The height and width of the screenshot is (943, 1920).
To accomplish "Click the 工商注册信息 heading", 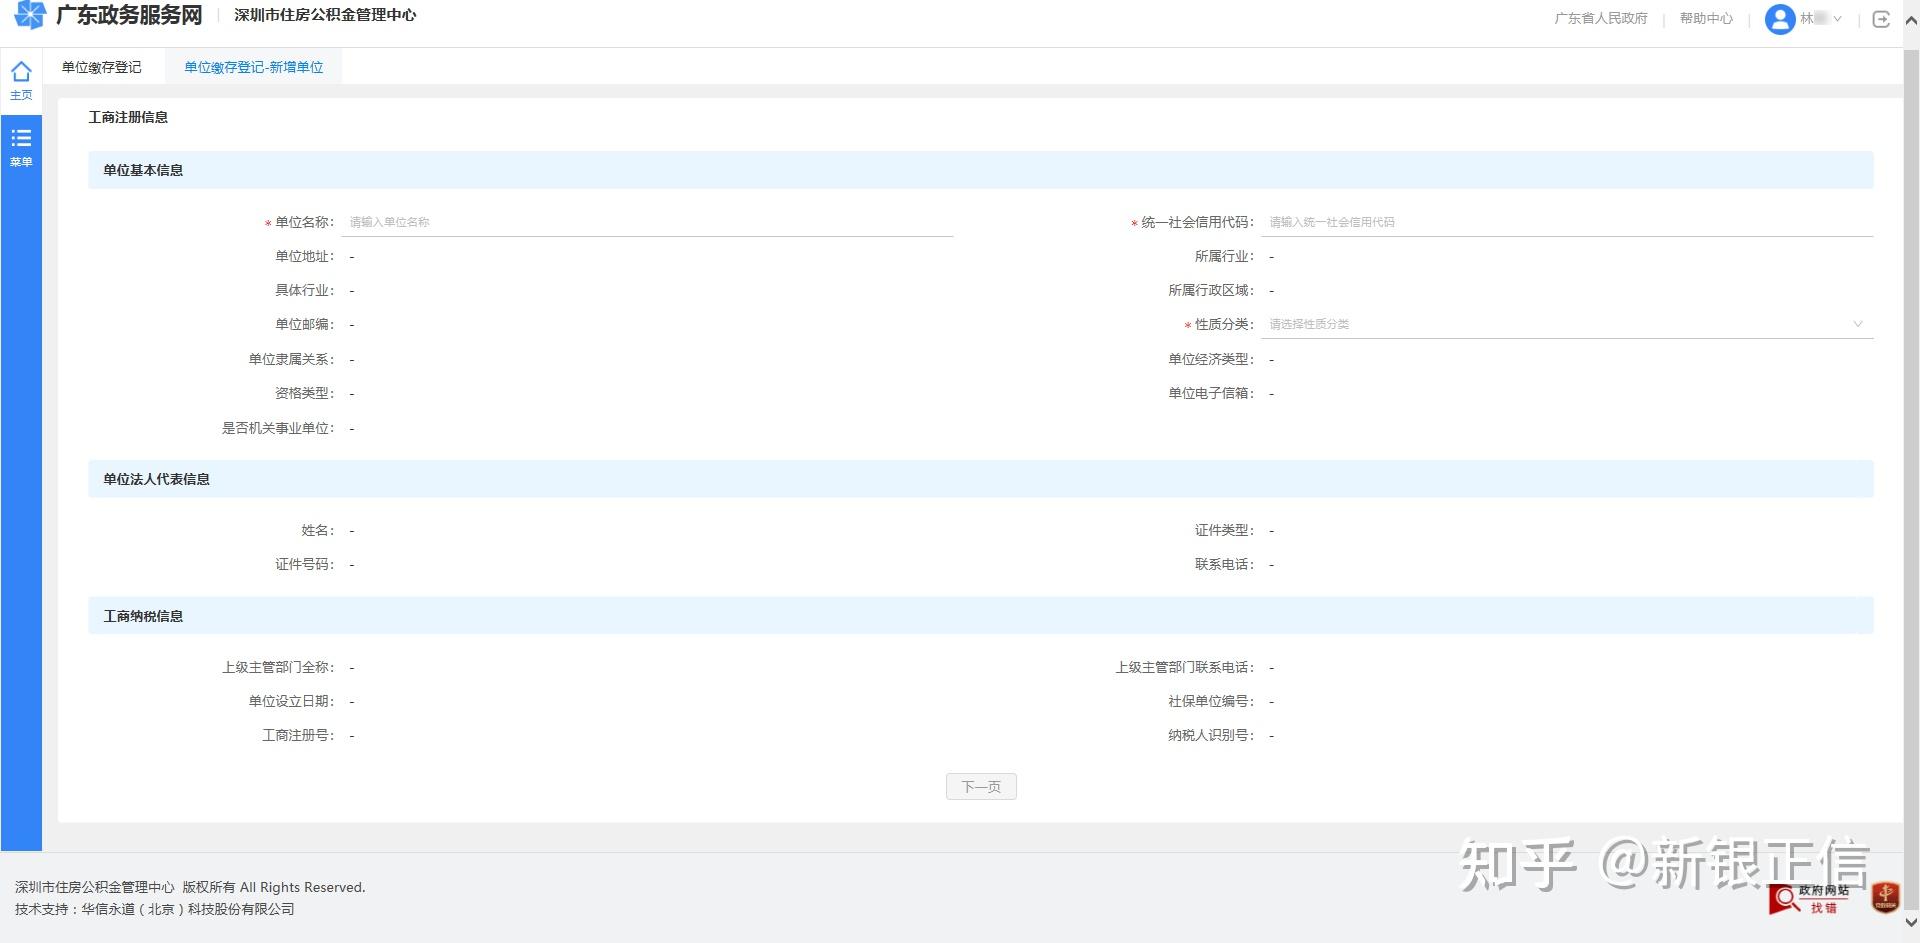I will (128, 117).
